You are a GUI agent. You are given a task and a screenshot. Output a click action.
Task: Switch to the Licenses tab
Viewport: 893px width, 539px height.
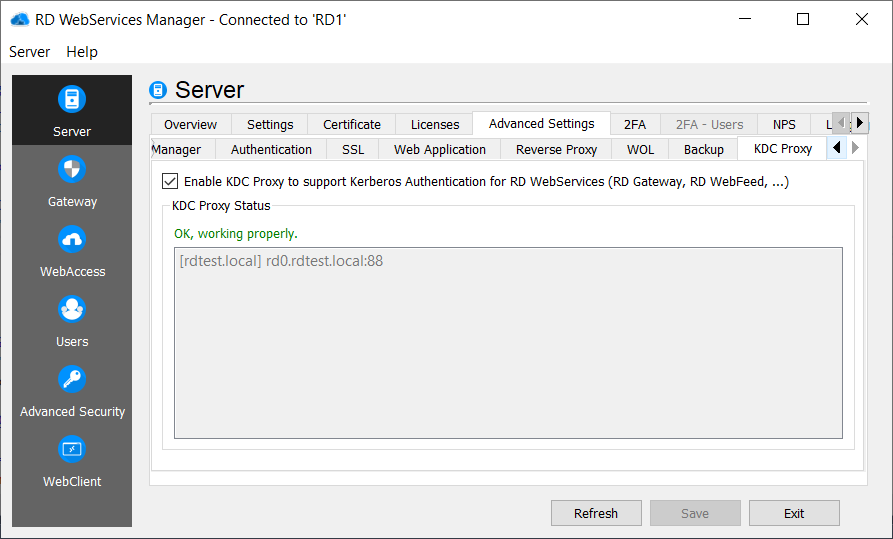click(435, 124)
